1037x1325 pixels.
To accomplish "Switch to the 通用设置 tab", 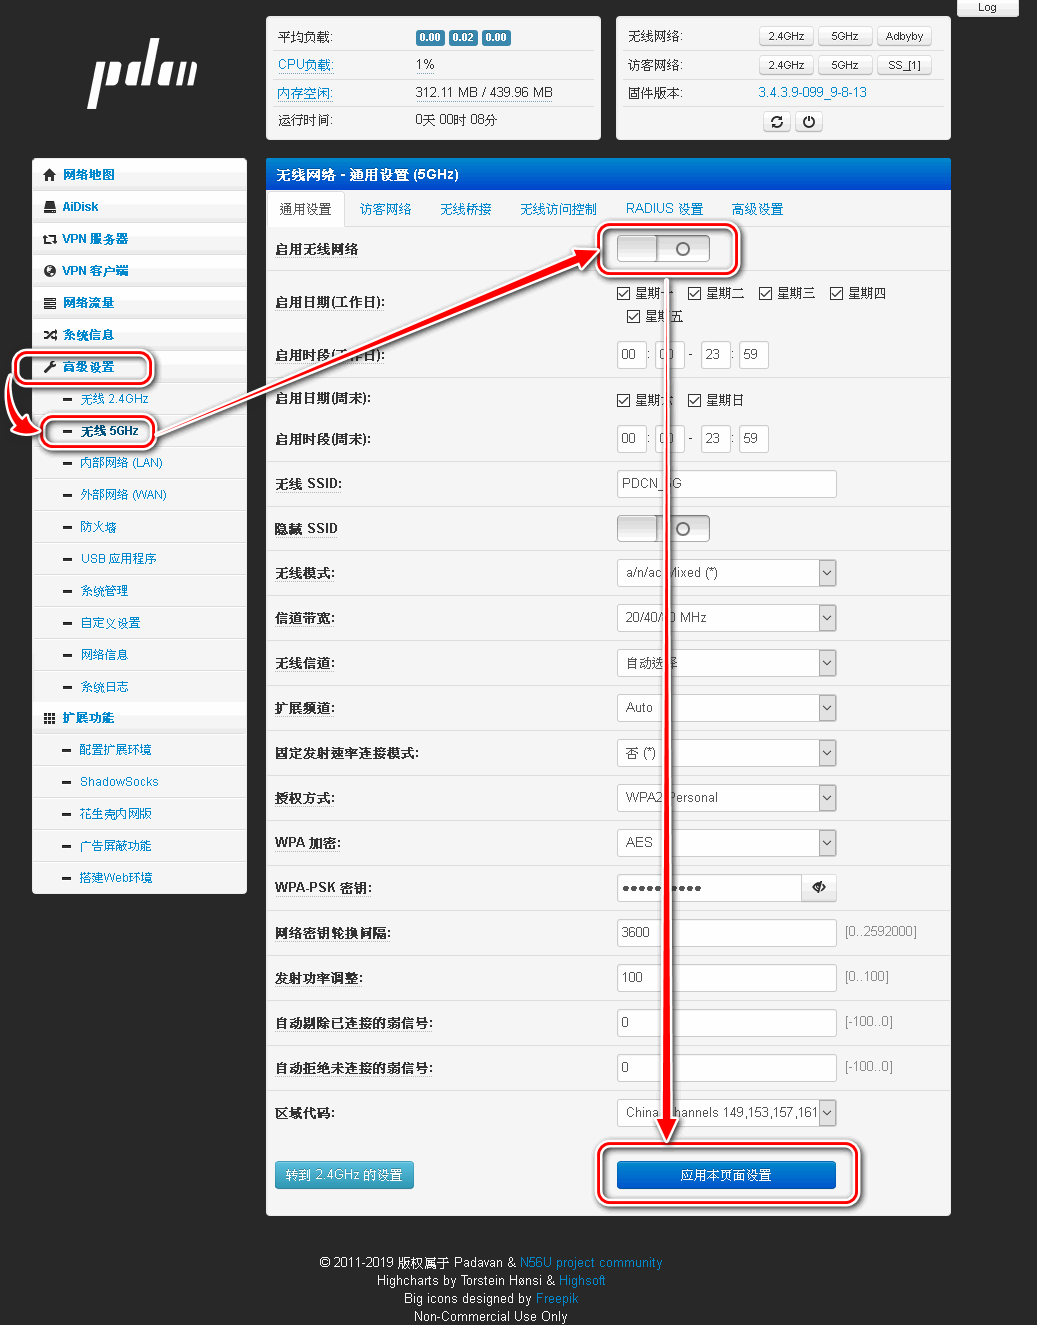I will (x=306, y=209).
